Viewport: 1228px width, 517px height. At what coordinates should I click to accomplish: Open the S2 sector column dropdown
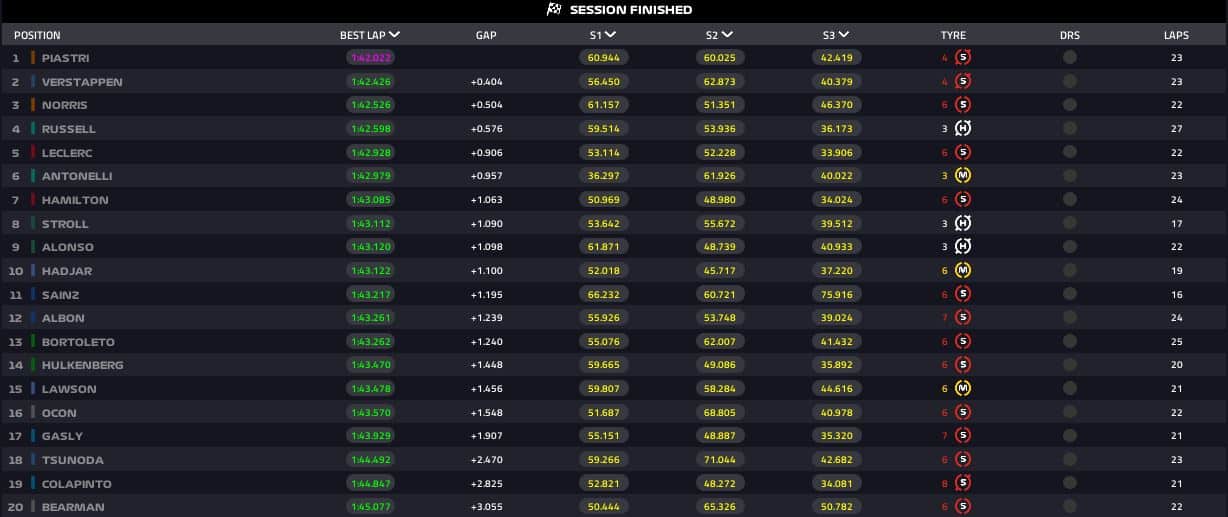(727, 35)
